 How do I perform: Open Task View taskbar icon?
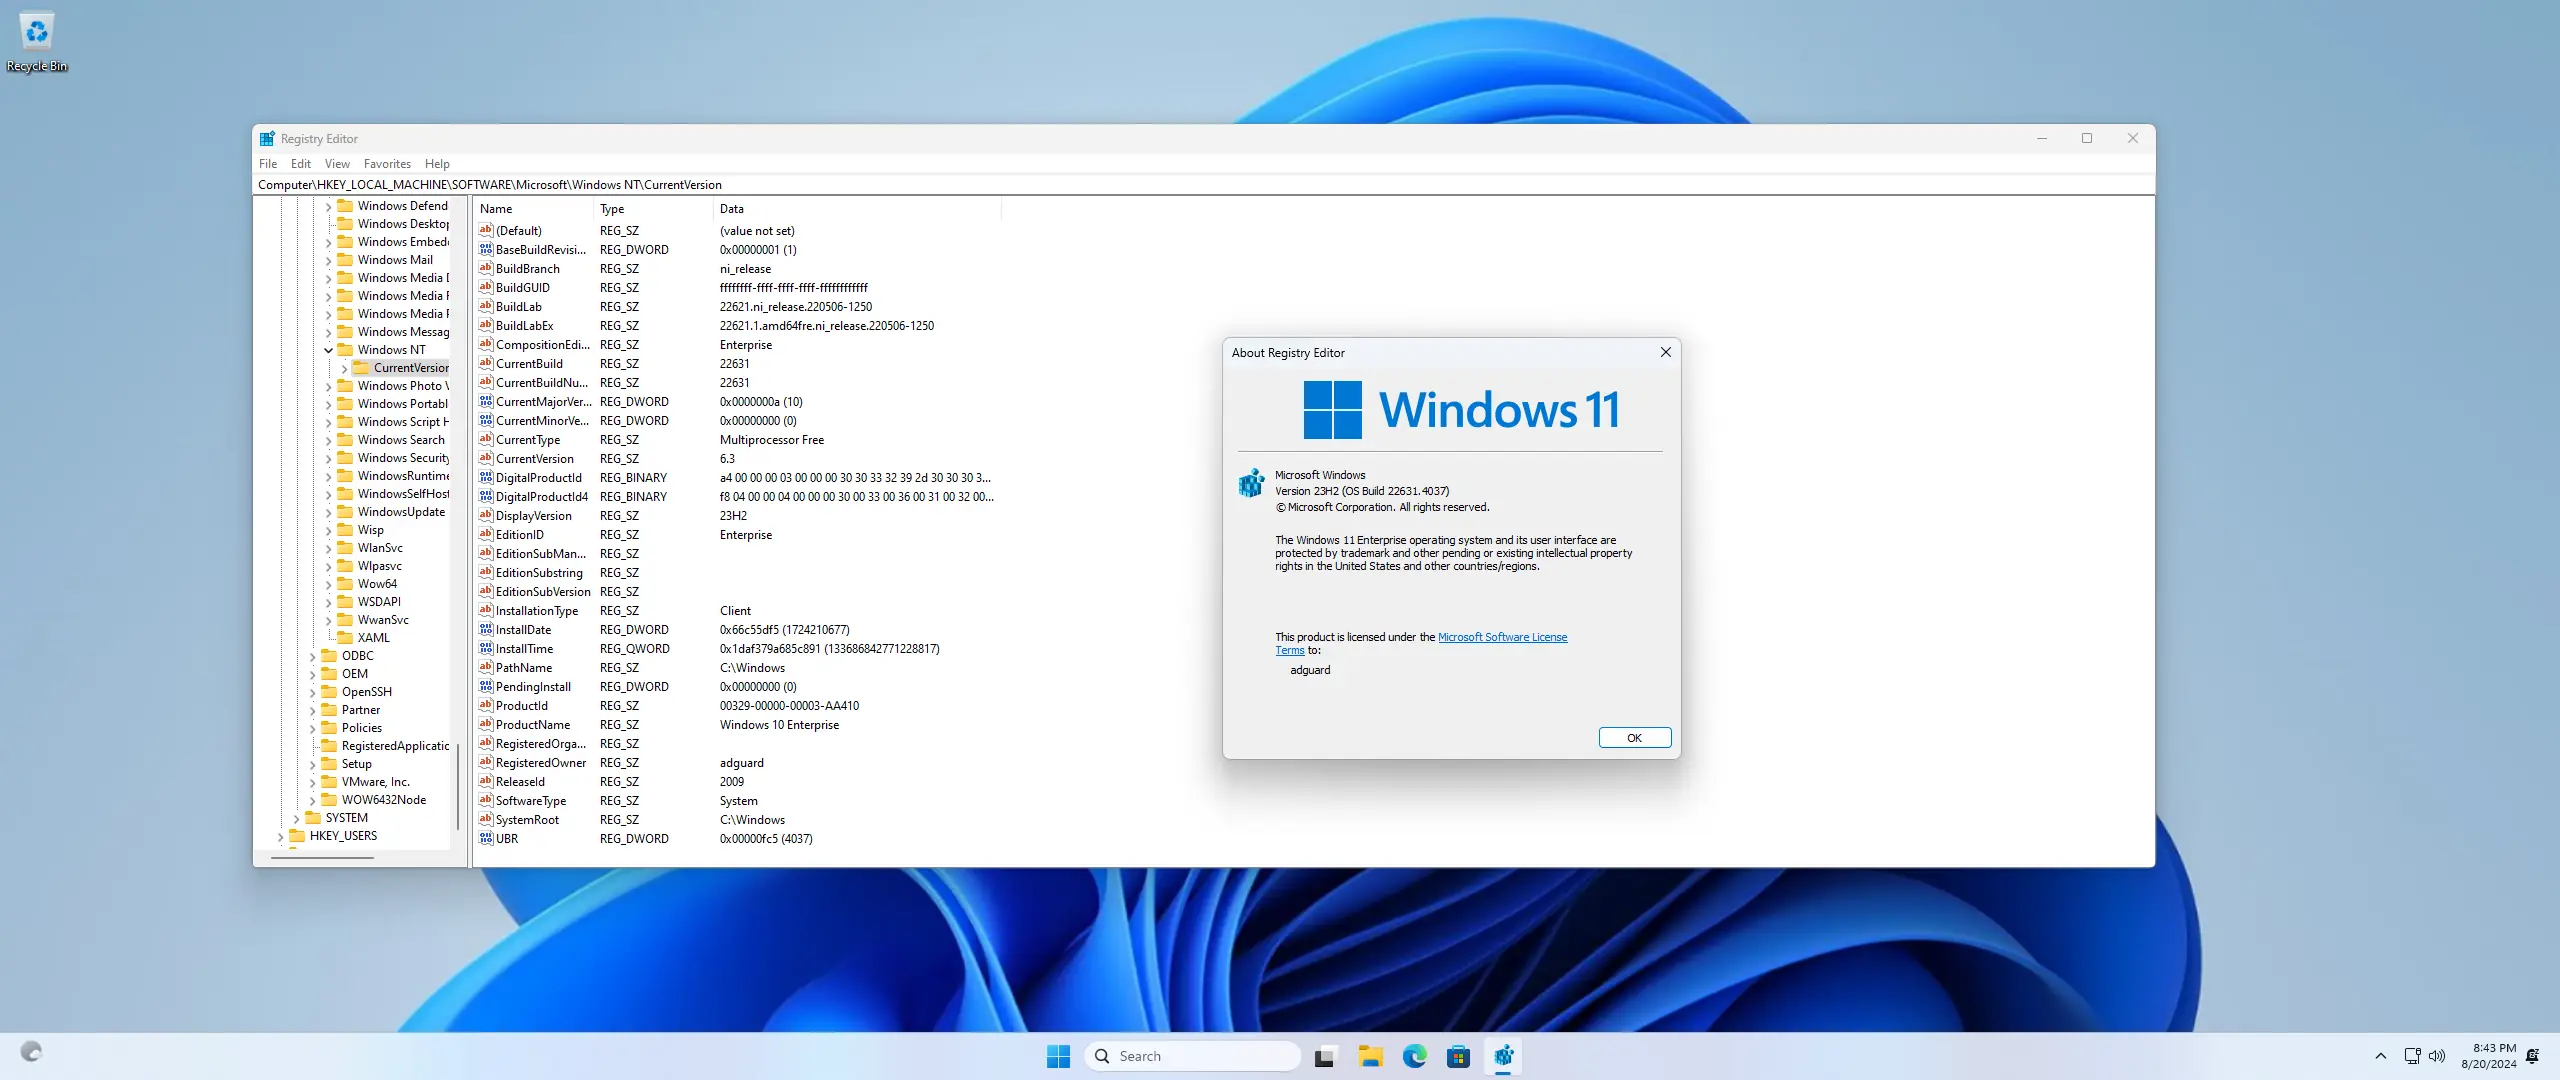1325,1056
